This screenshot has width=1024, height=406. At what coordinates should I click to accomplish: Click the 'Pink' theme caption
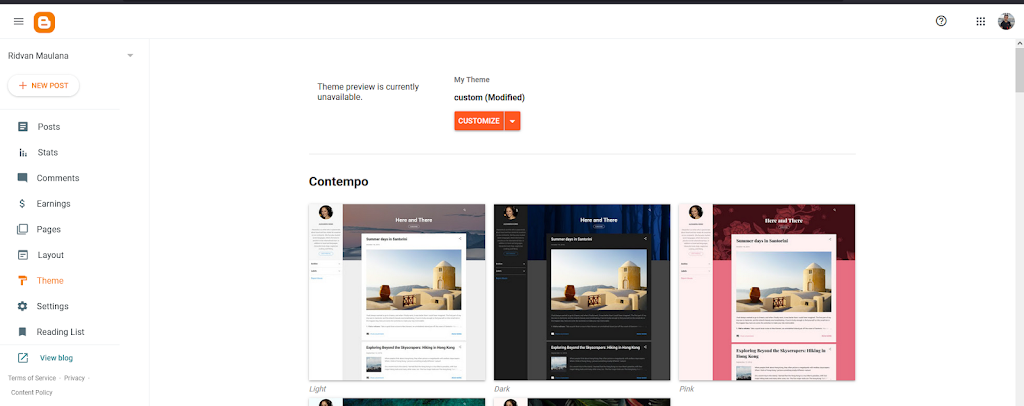coord(686,389)
